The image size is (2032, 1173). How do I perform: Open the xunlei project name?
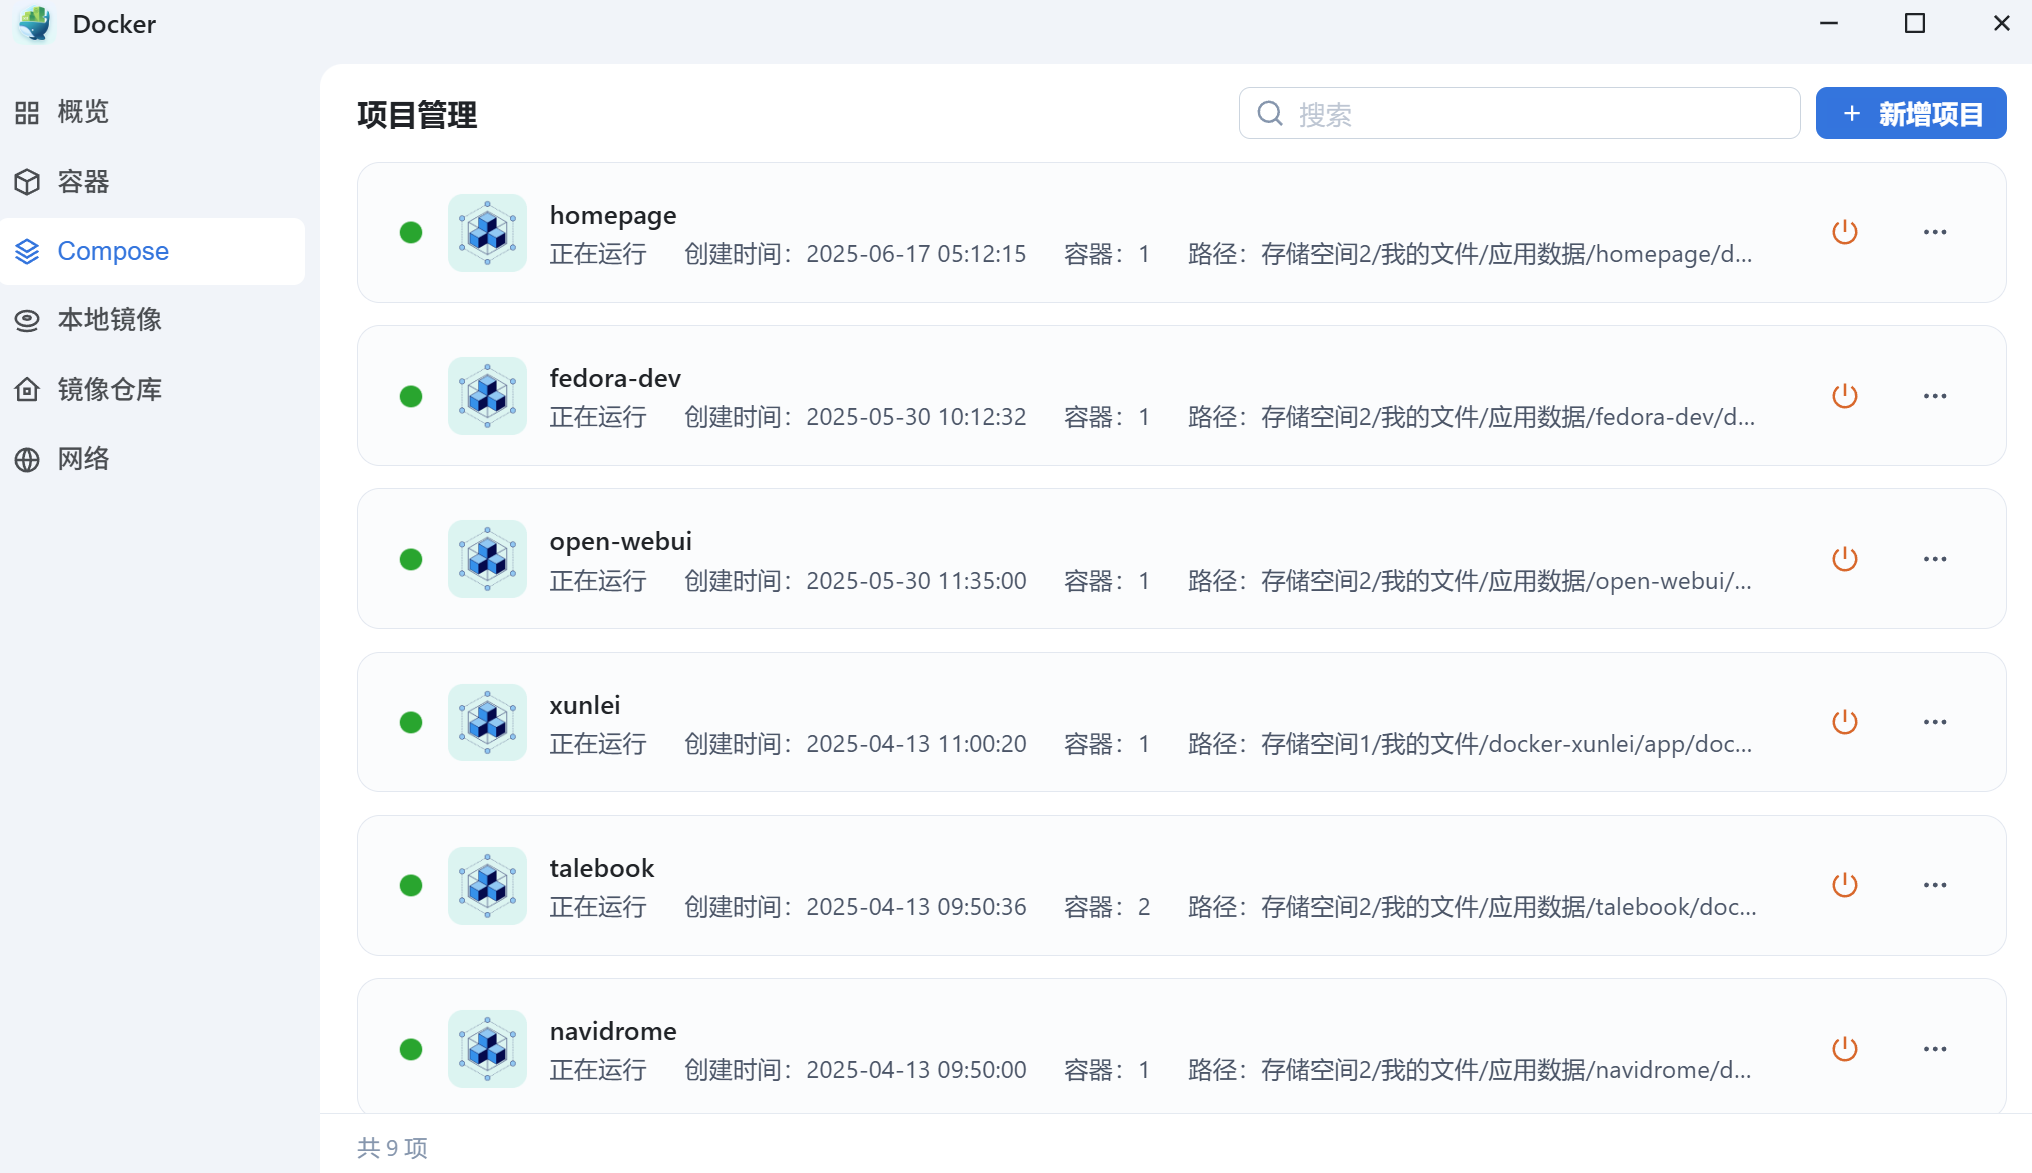pos(585,705)
